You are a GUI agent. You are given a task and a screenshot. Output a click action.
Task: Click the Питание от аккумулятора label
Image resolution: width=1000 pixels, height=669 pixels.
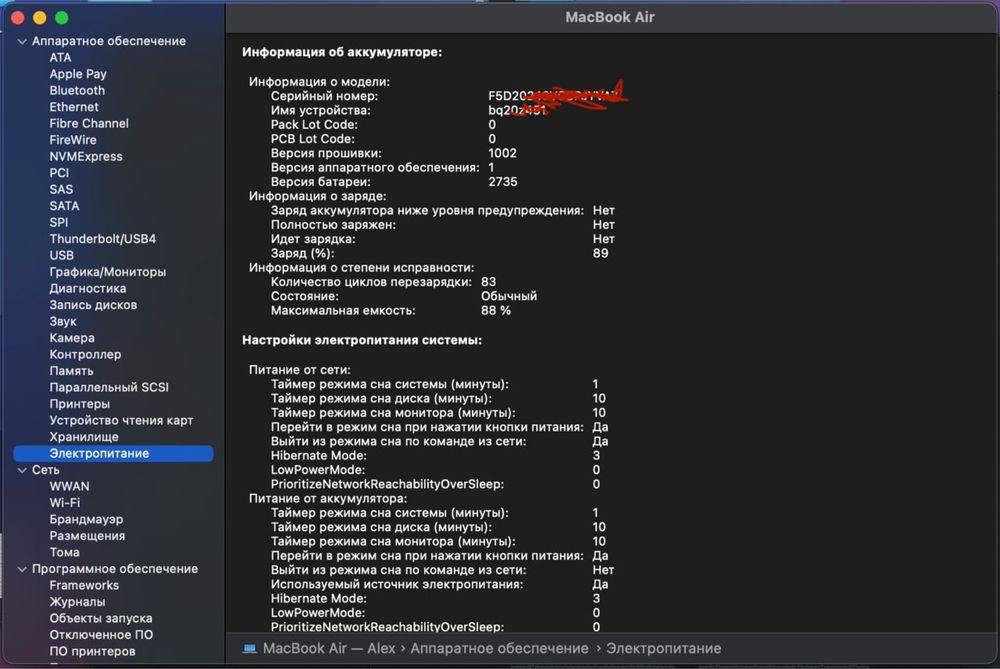coord(328,498)
